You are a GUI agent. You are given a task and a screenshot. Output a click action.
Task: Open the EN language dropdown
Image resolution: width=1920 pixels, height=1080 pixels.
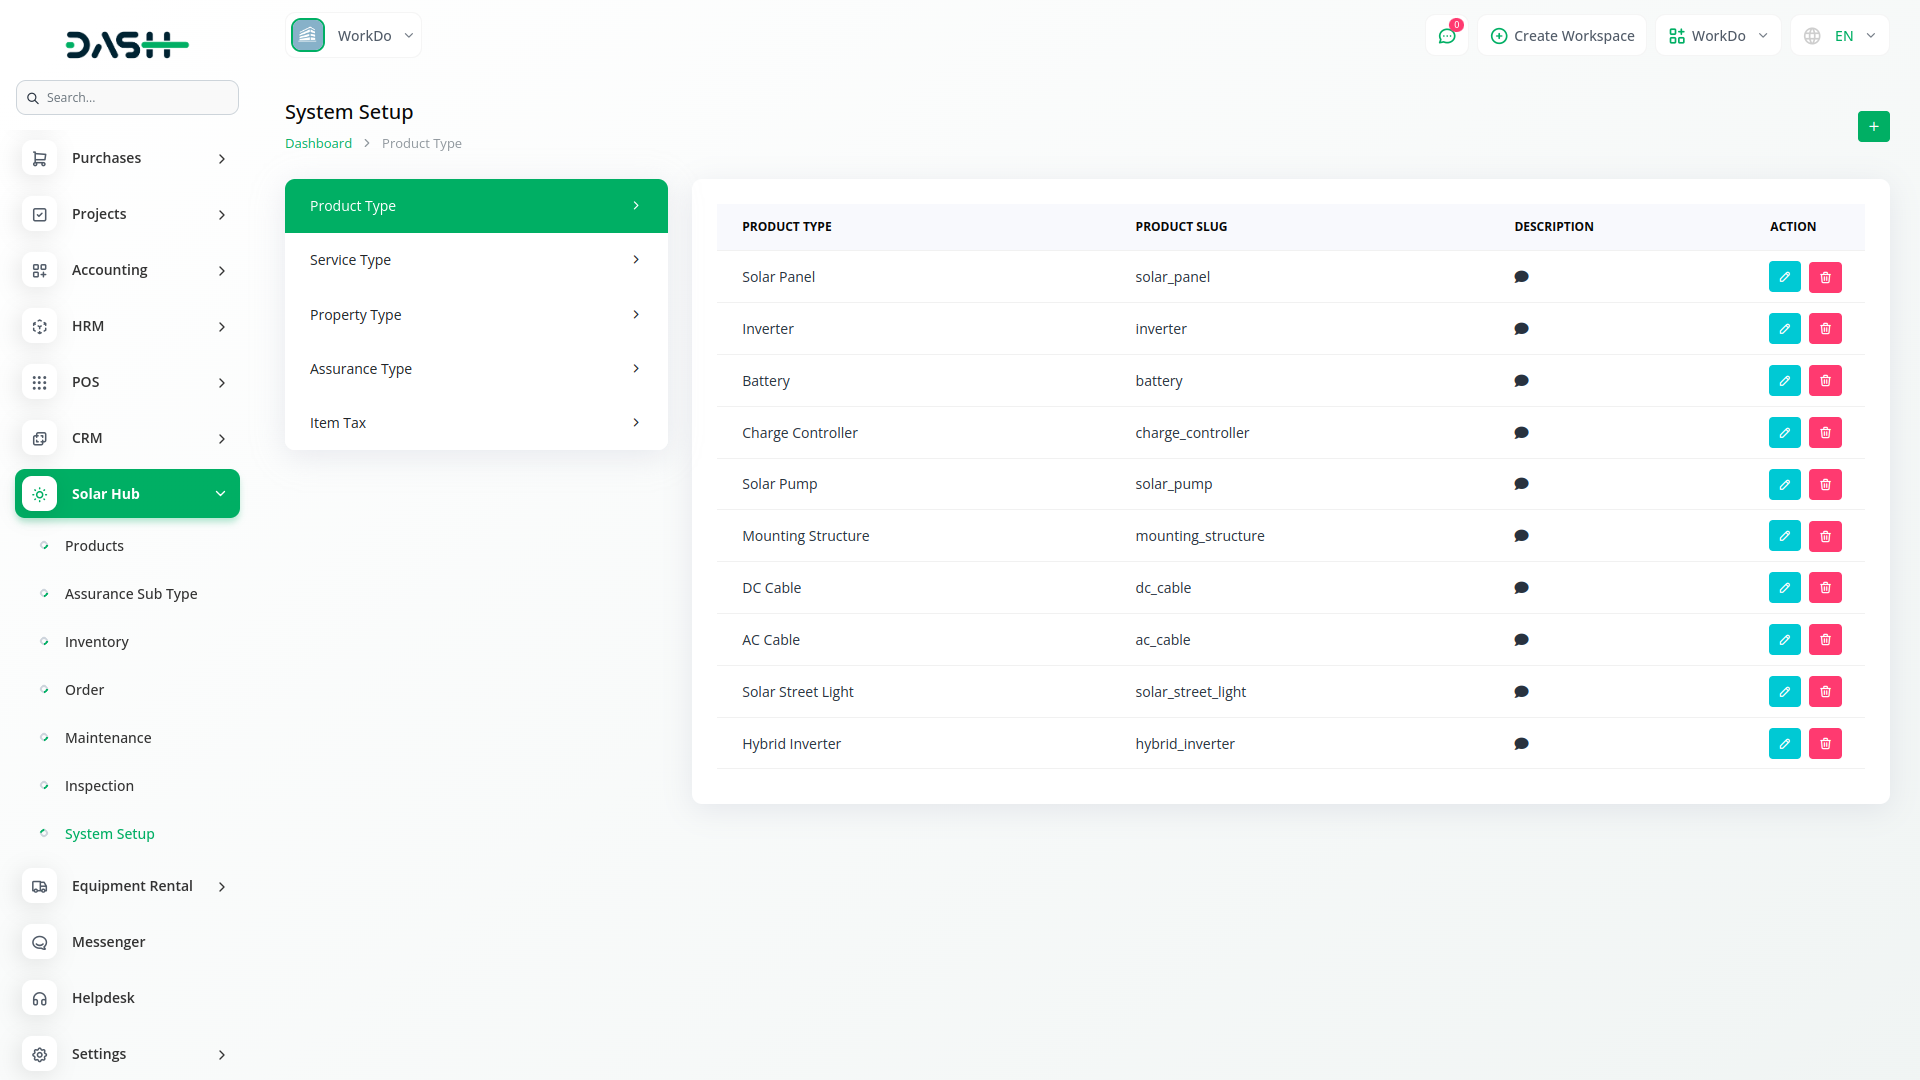(1841, 36)
